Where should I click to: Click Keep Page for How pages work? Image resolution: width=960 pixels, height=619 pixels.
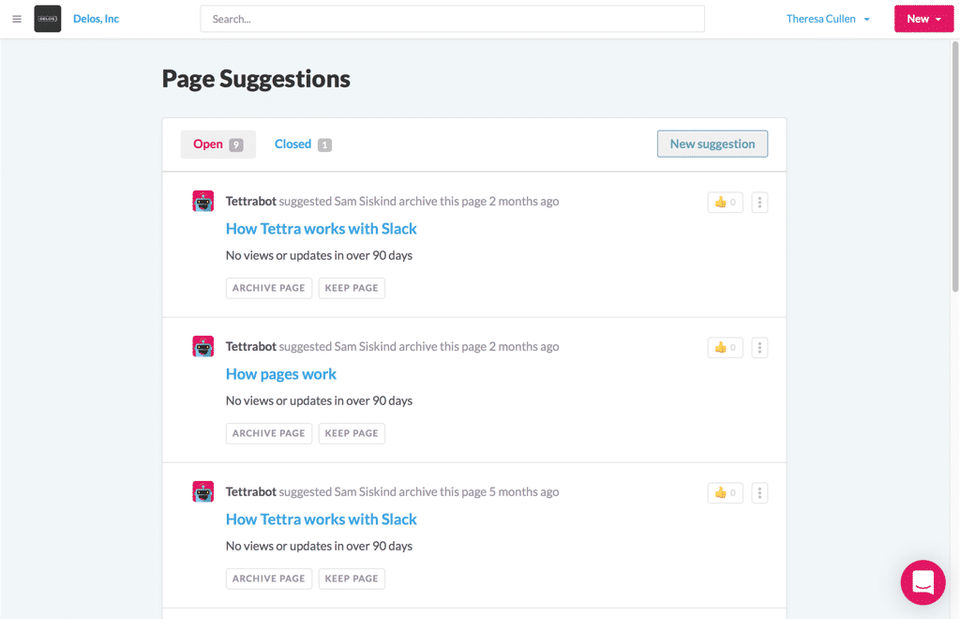[x=352, y=433]
